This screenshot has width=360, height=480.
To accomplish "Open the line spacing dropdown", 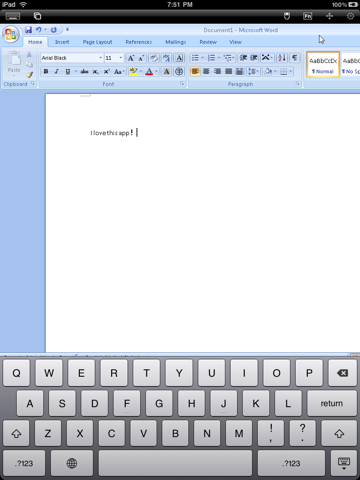I will [253, 71].
